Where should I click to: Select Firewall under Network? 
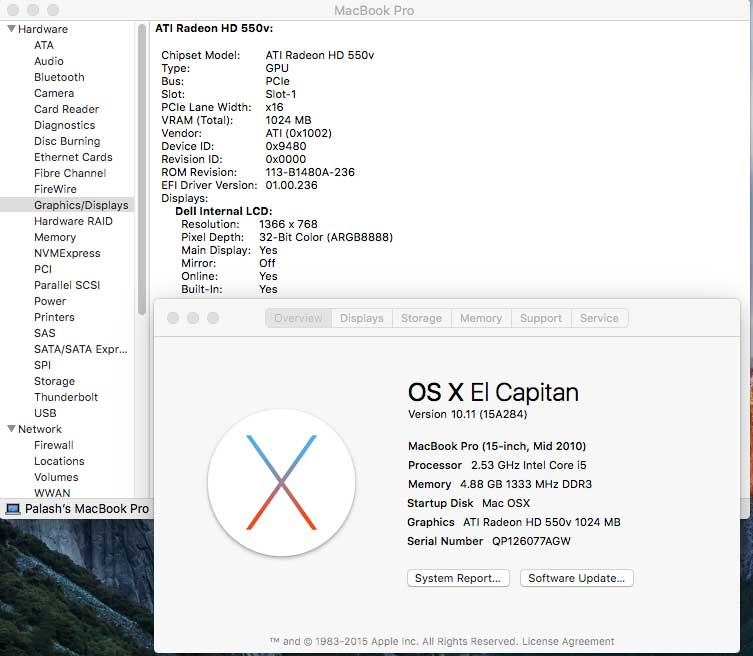[x=54, y=445]
